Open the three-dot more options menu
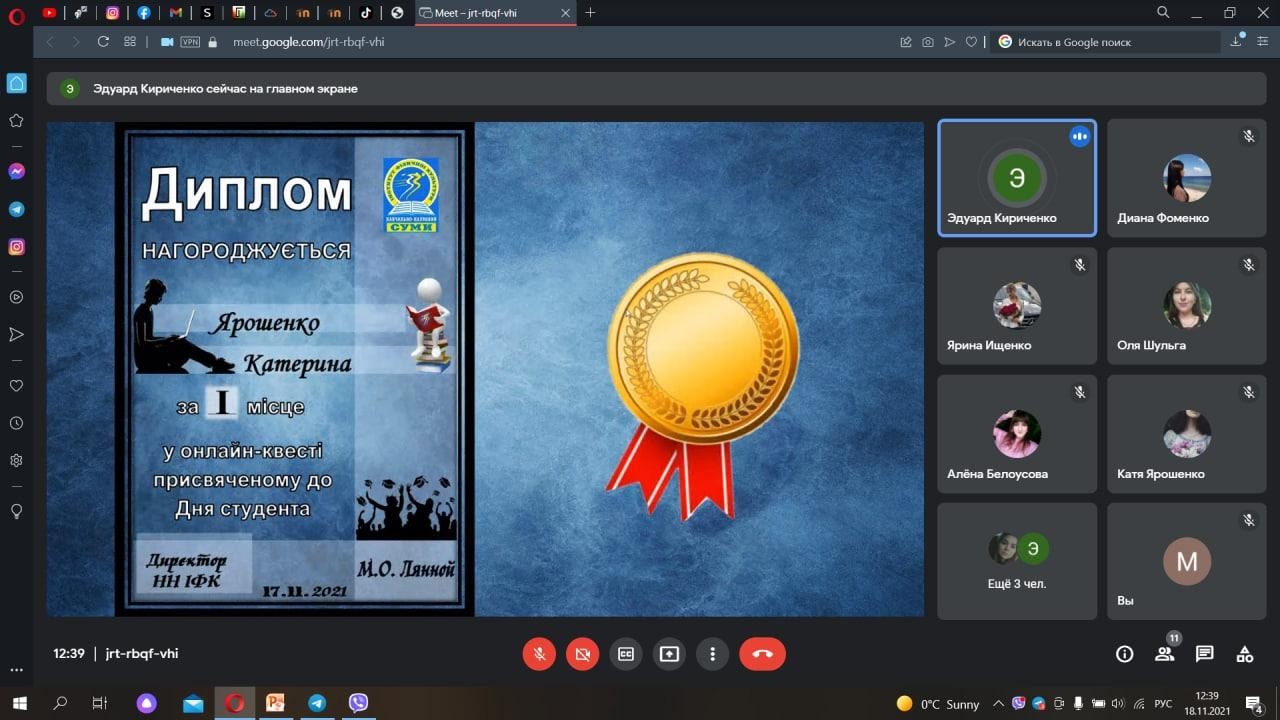The height and width of the screenshot is (720, 1280). pyautogui.click(x=712, y=654)
